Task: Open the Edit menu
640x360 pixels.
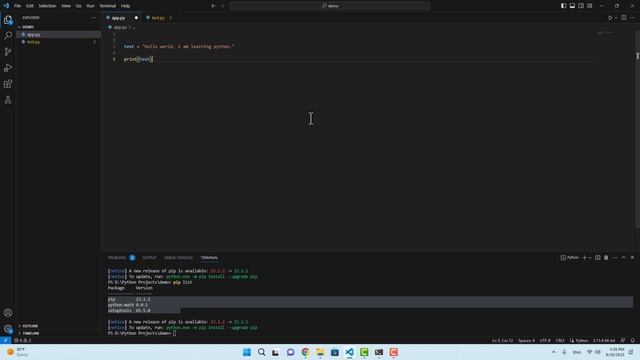Action: (x=29, y=6)
